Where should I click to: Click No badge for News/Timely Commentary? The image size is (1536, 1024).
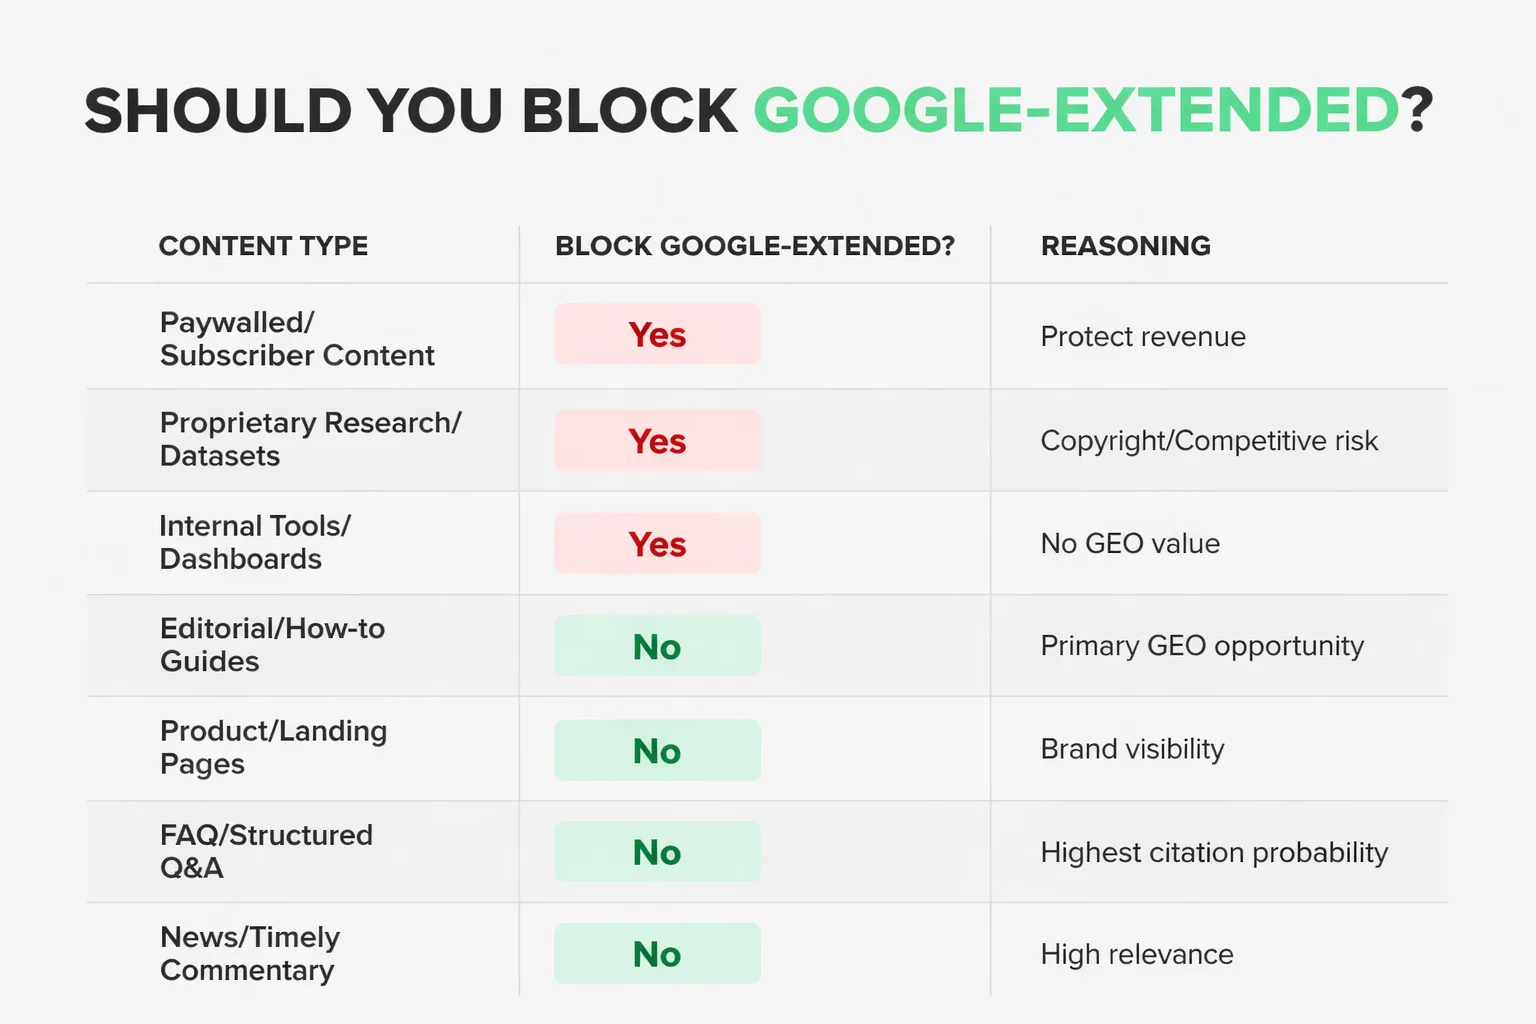coord(657,954)
